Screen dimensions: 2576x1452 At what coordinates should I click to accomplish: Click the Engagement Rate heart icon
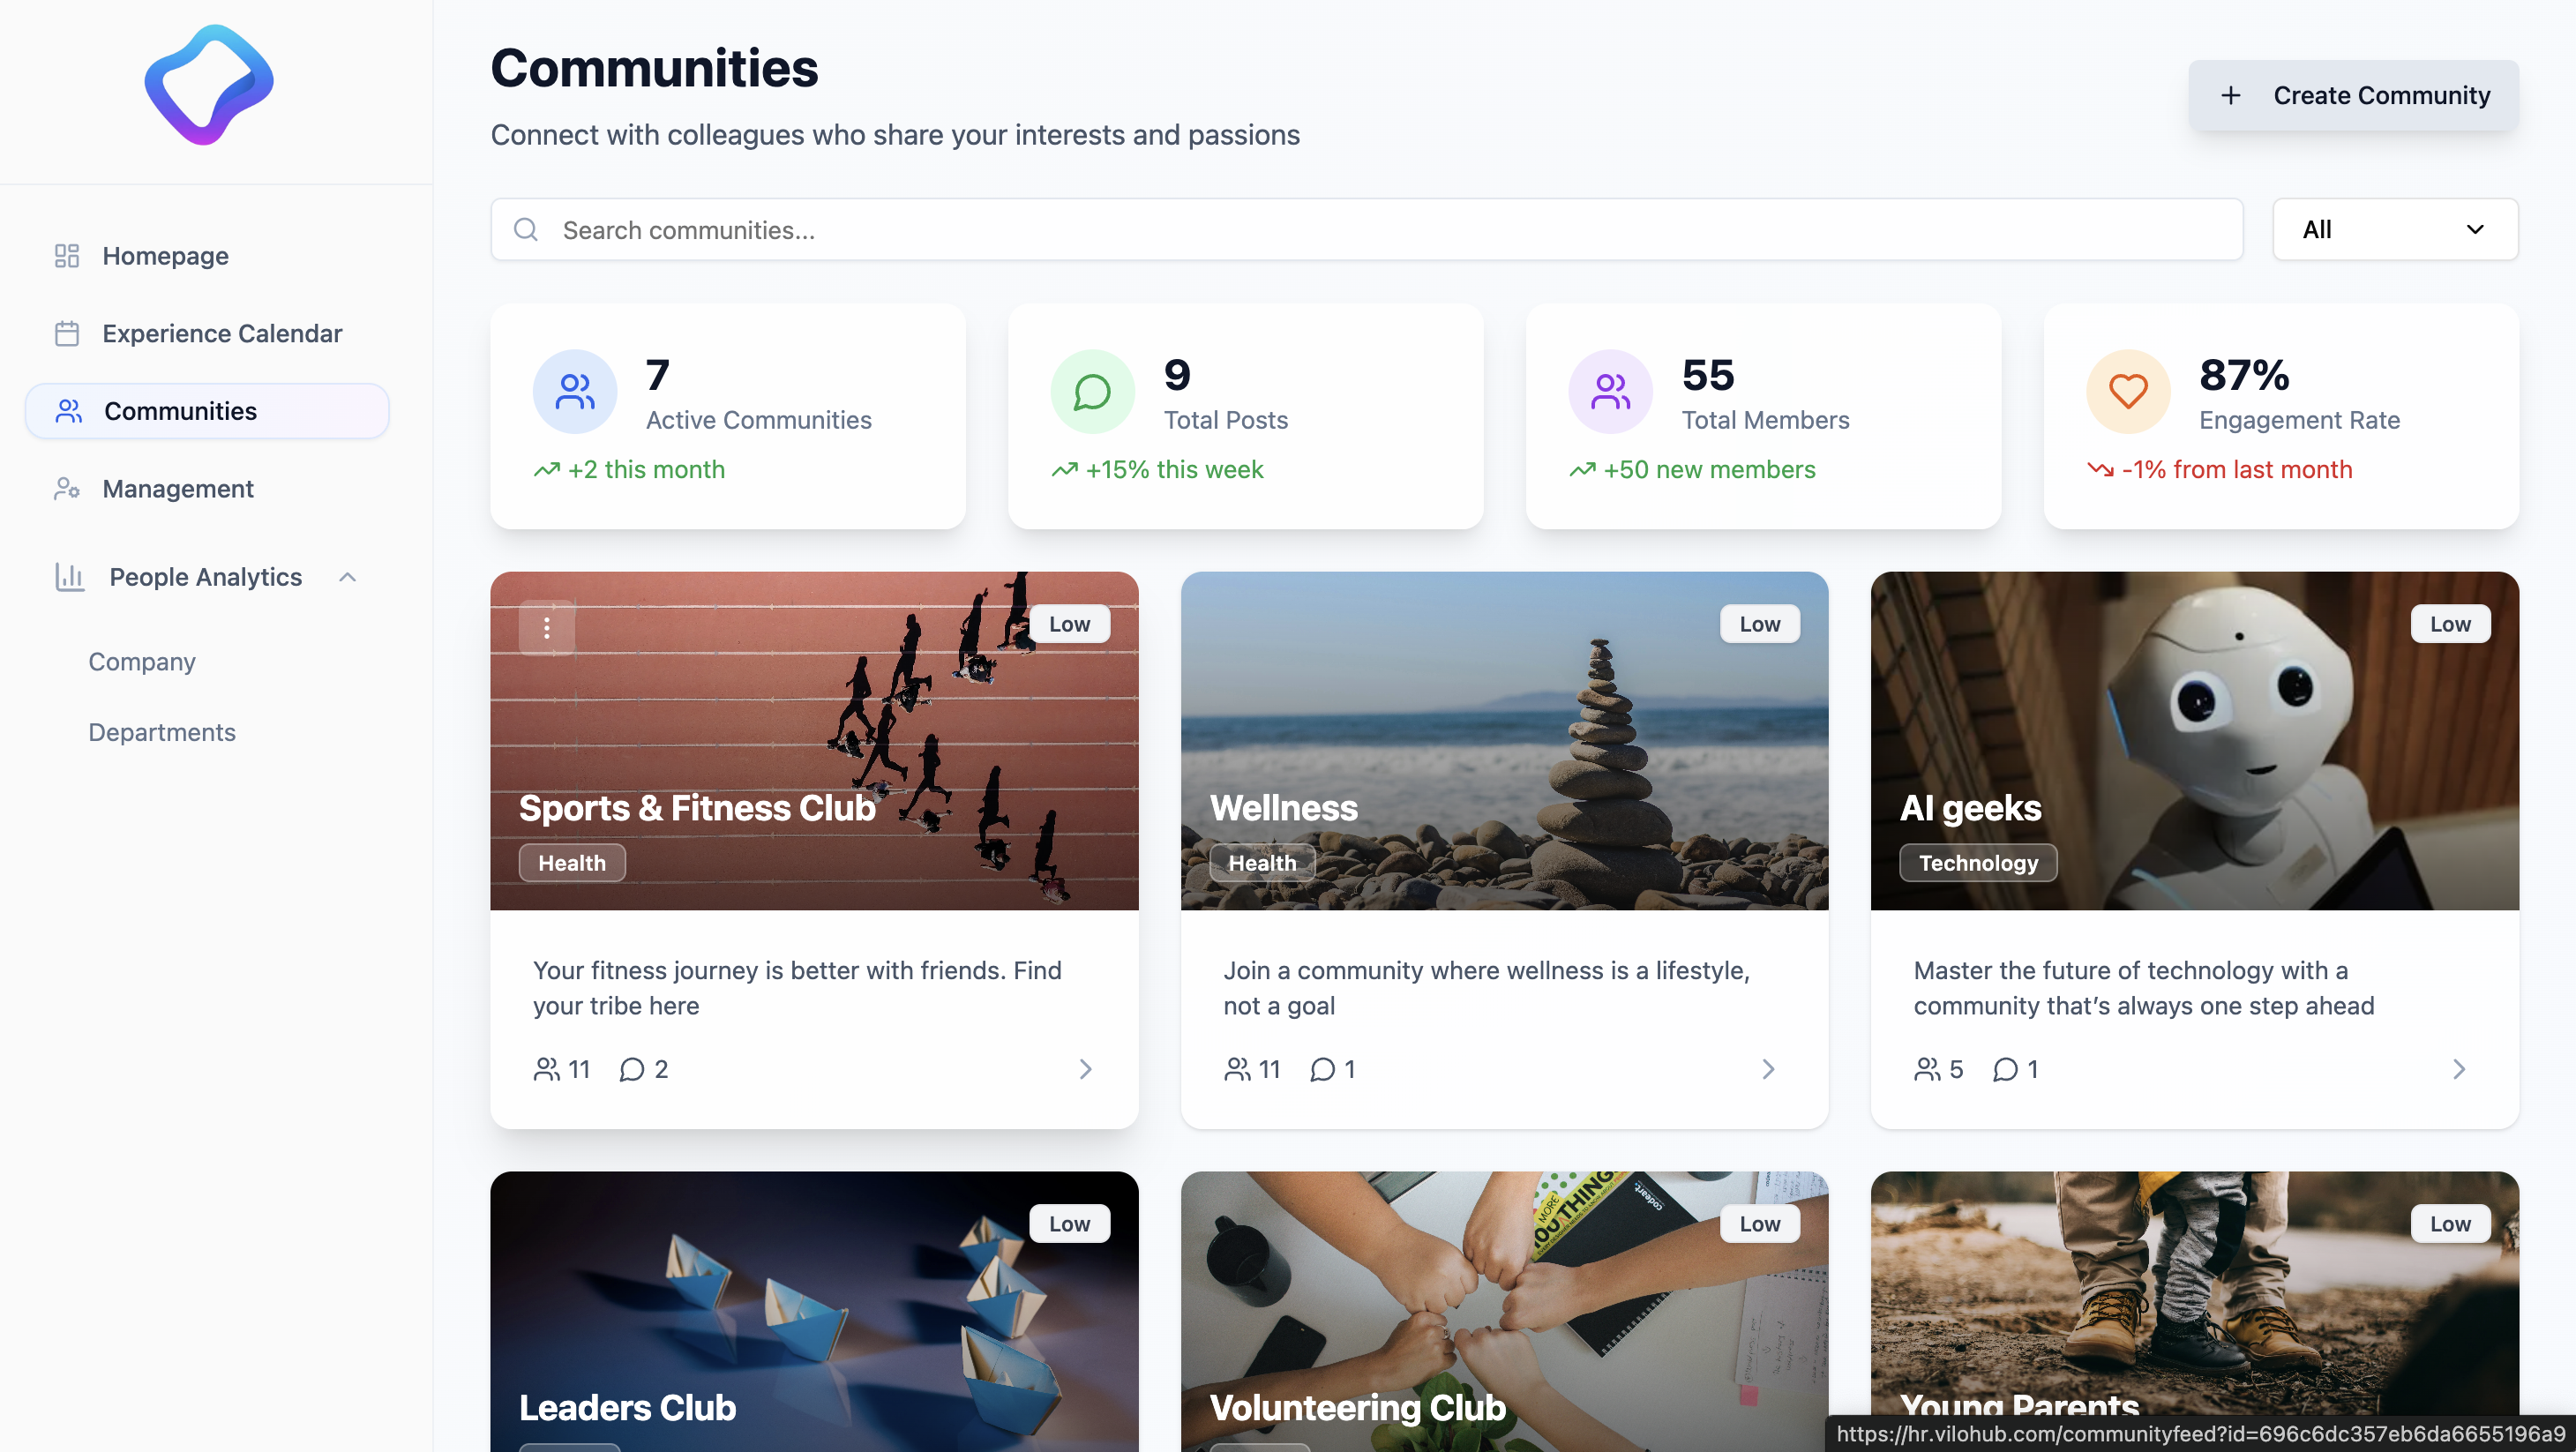tap(2129, 391)
